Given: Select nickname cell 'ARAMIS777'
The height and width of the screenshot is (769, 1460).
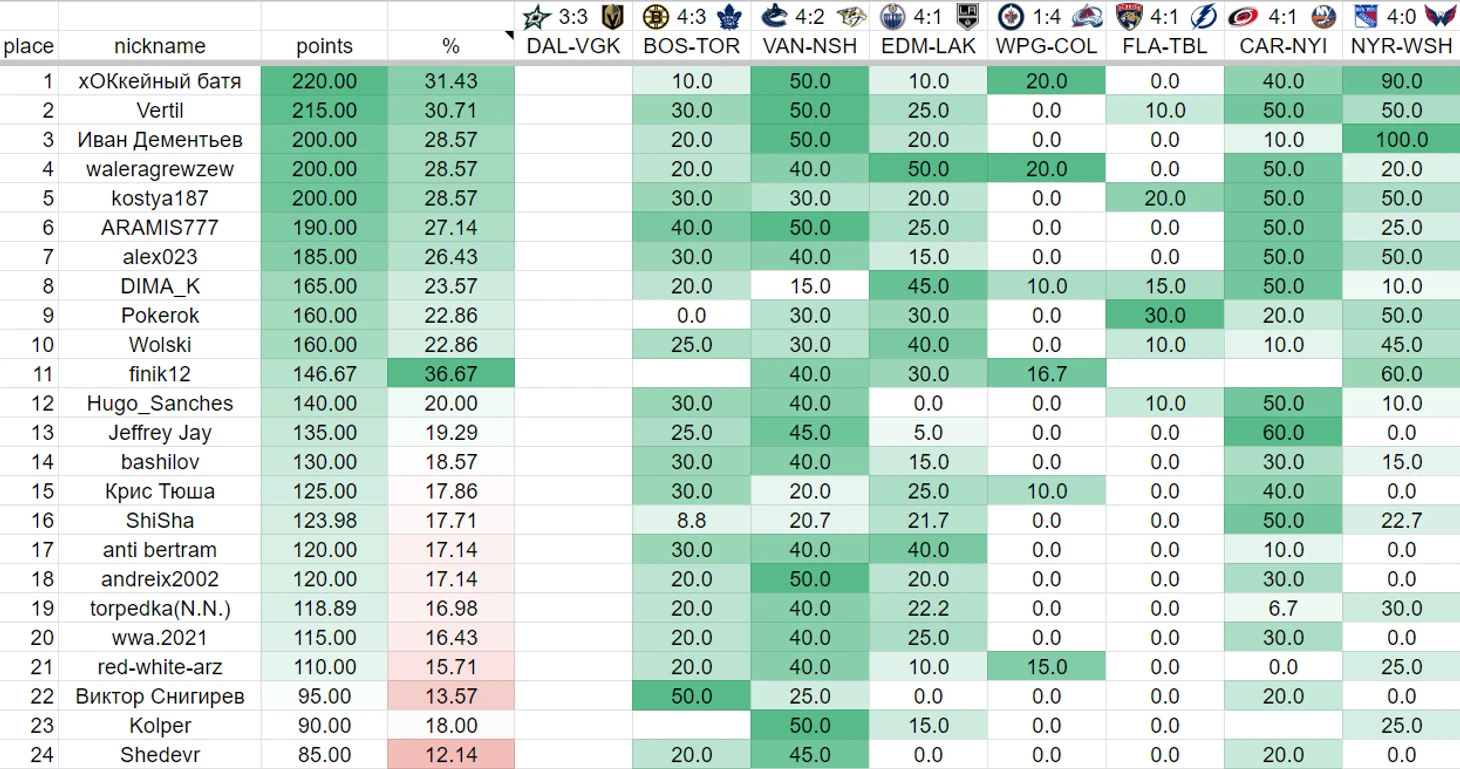Looking at the screenshot, I should (160, 227).
